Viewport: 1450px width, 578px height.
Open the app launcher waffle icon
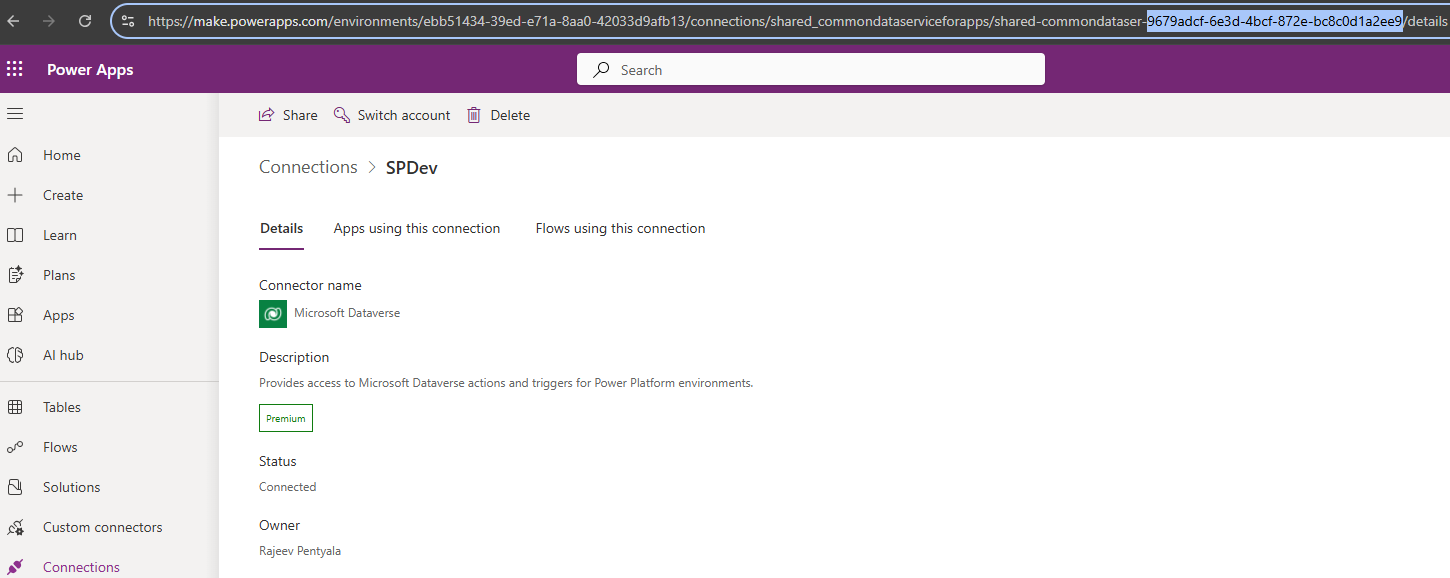(15, 69)
